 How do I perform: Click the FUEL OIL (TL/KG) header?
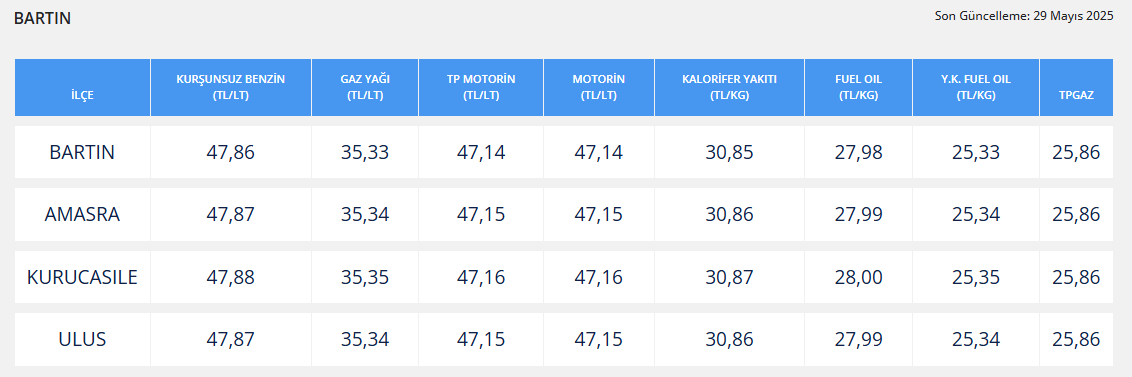click(x=858, y=87)
